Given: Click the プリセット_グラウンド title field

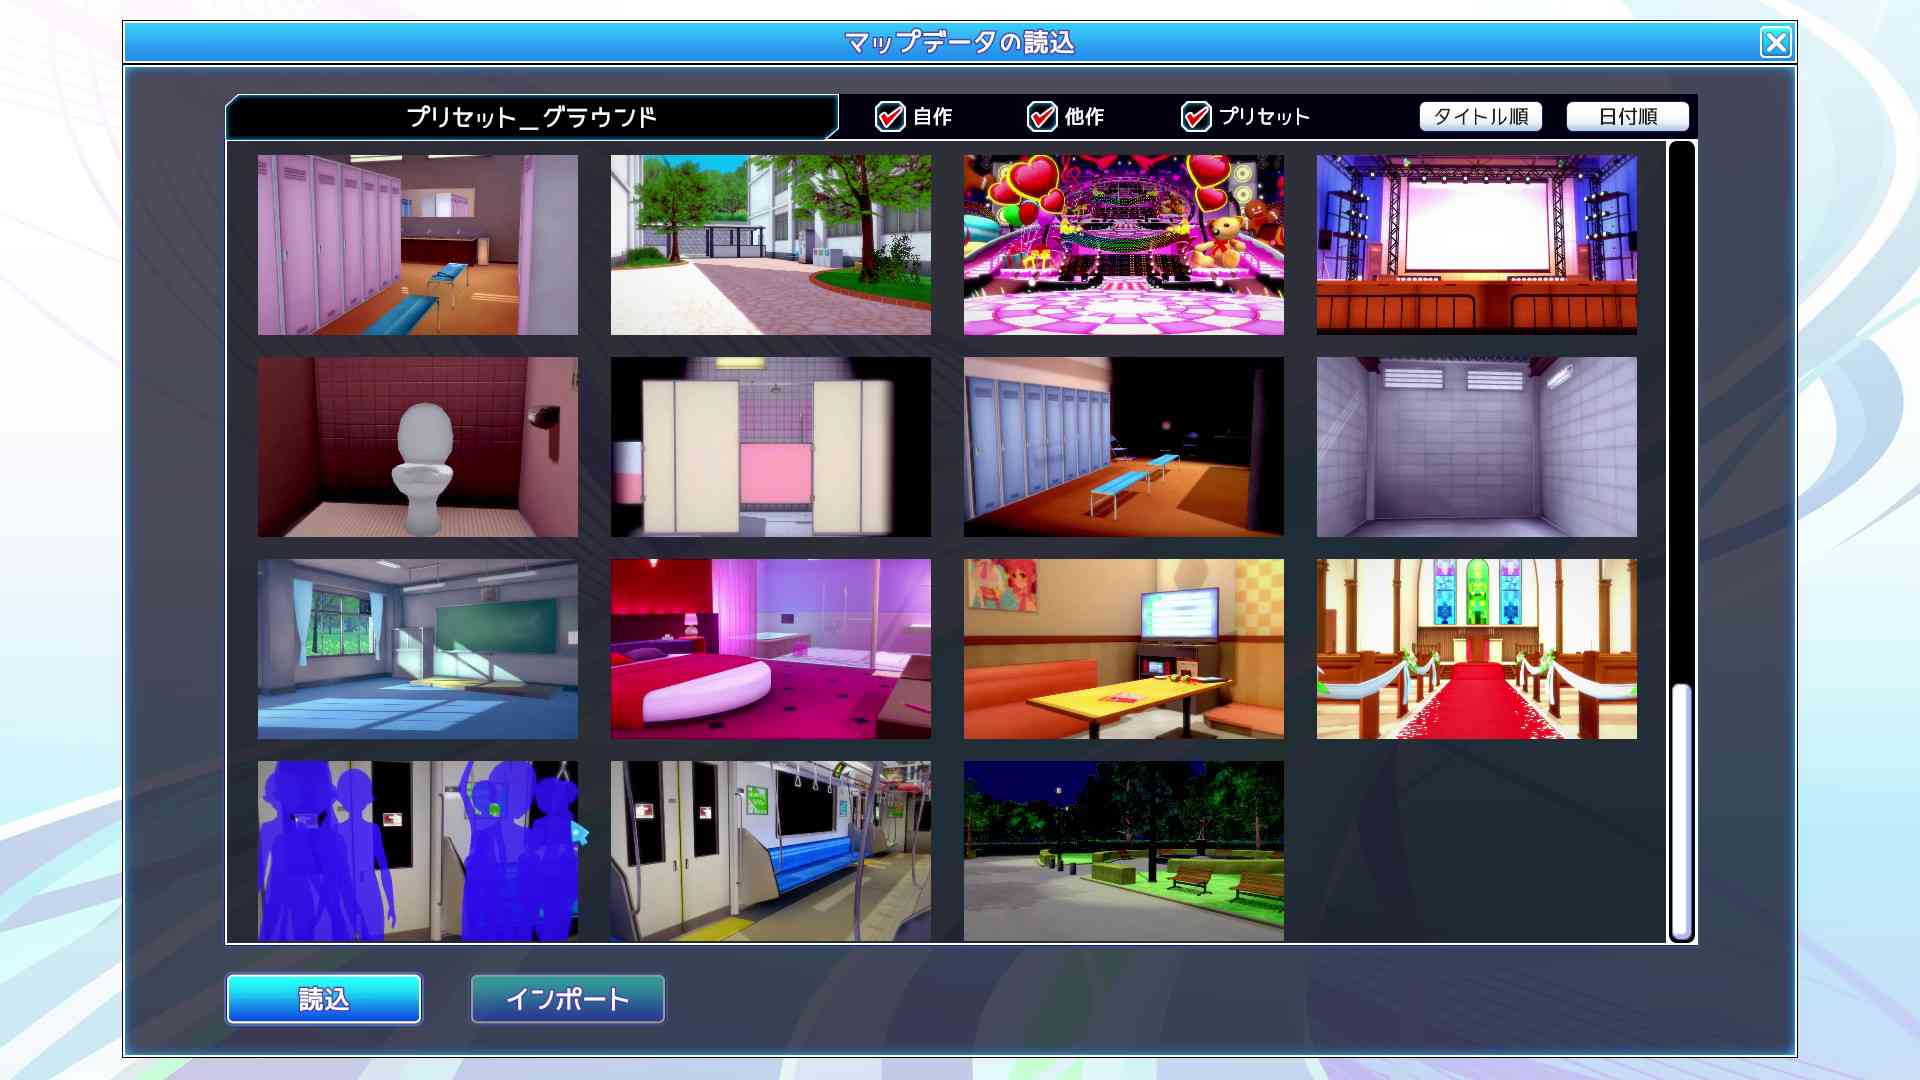Looking at the screenshot, I should pos(531,117).
